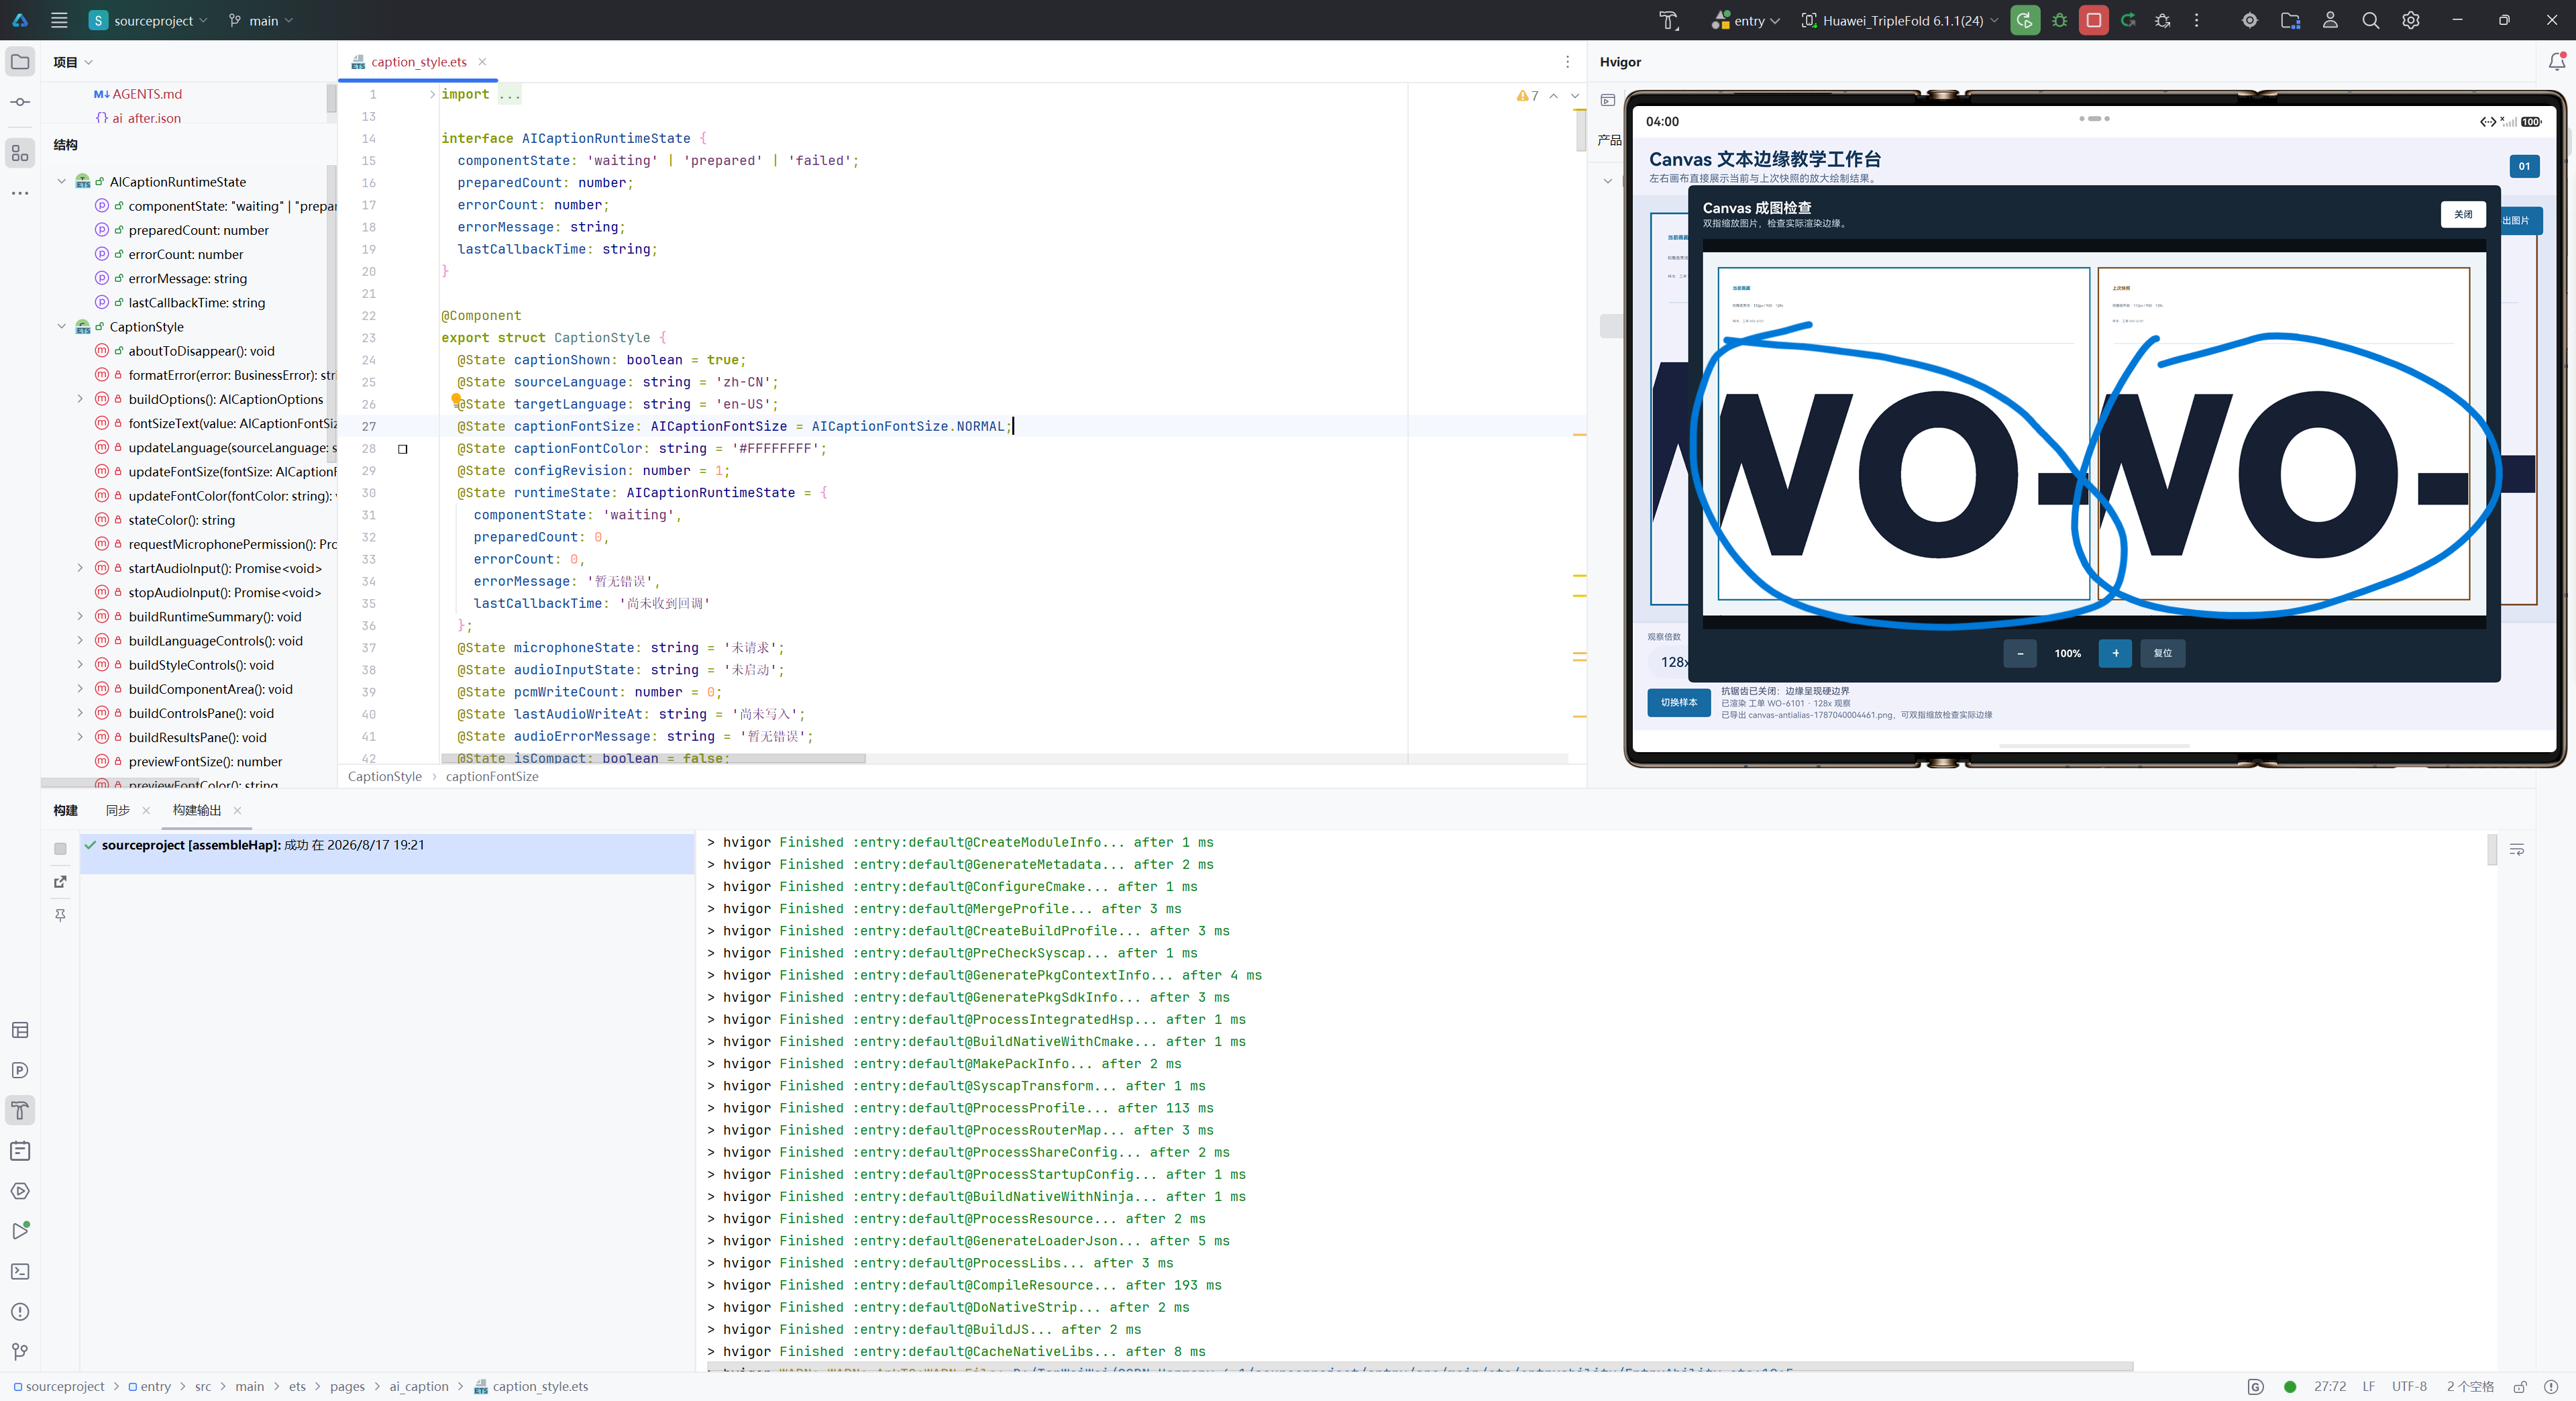Open the 项目 view dropdown
This screenshot has height=1401, width=2576.
point(73,62)
